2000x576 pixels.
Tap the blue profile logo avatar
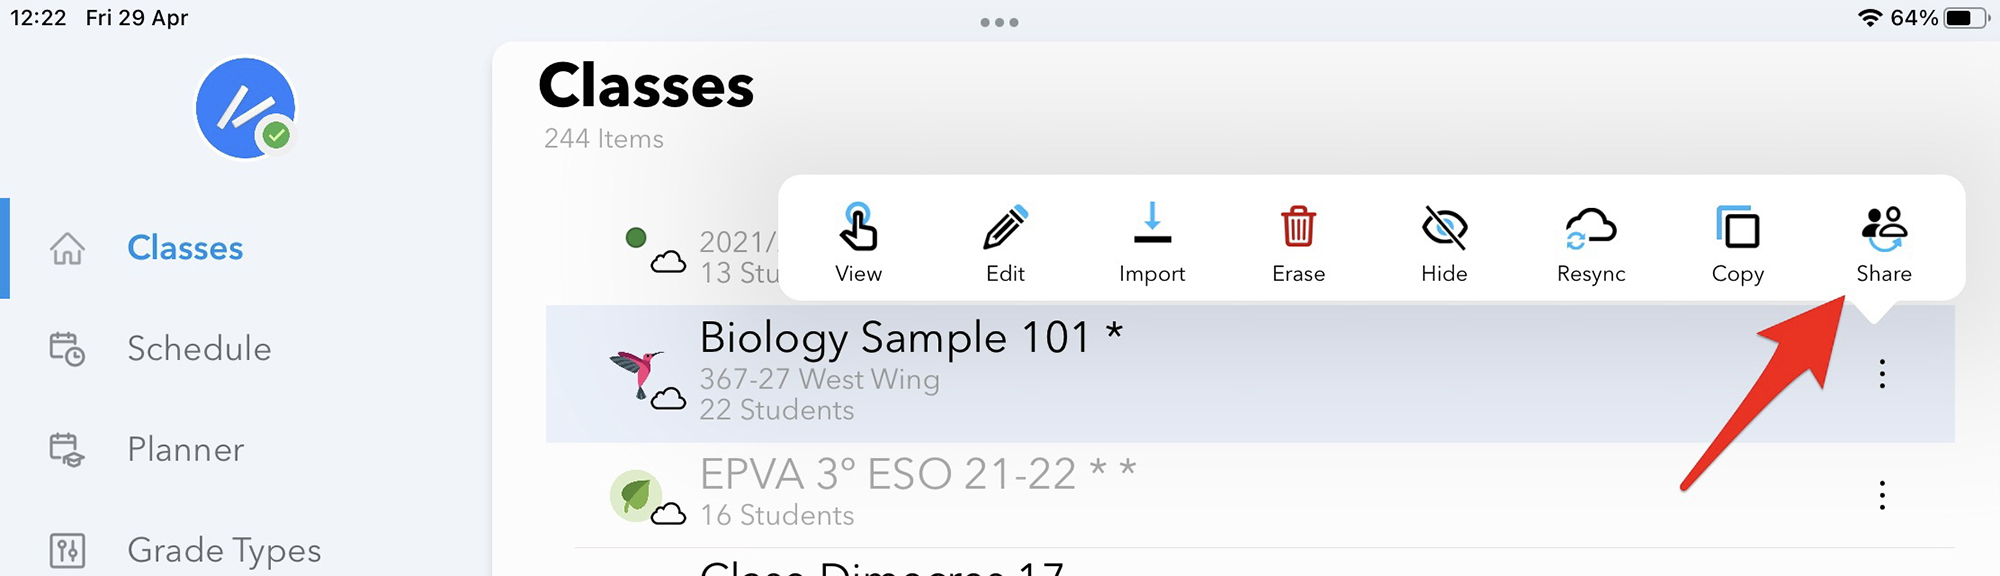pos(245,108)
